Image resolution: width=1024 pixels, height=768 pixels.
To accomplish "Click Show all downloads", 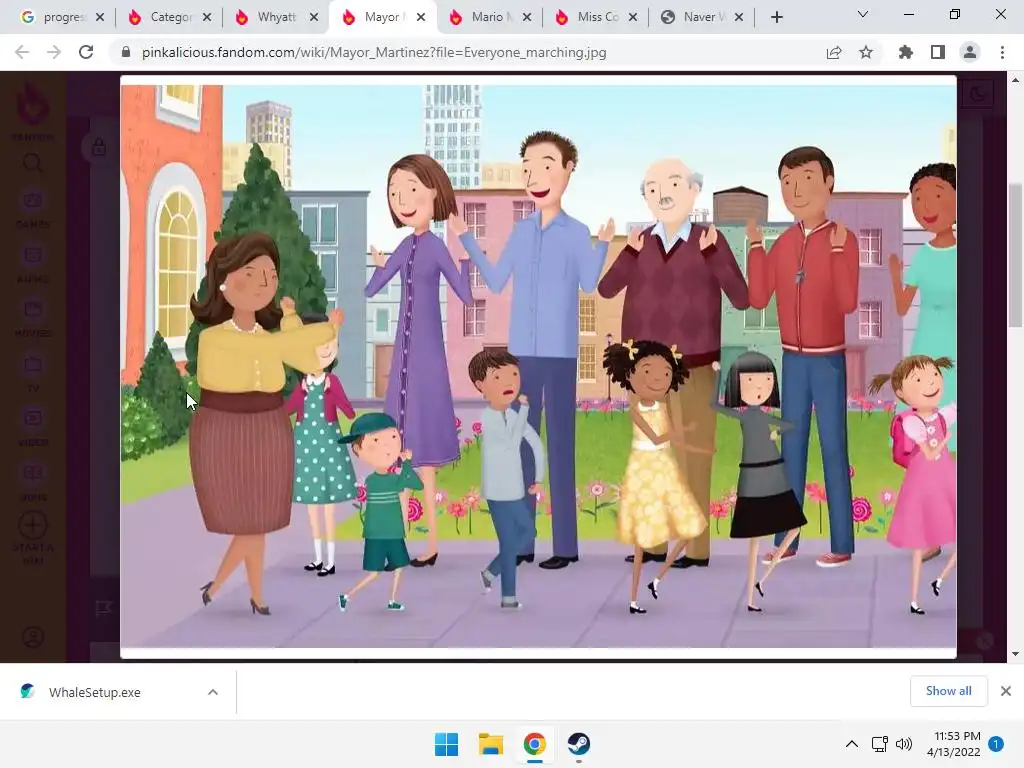I will pyautogui.click(x=948, y=691).
